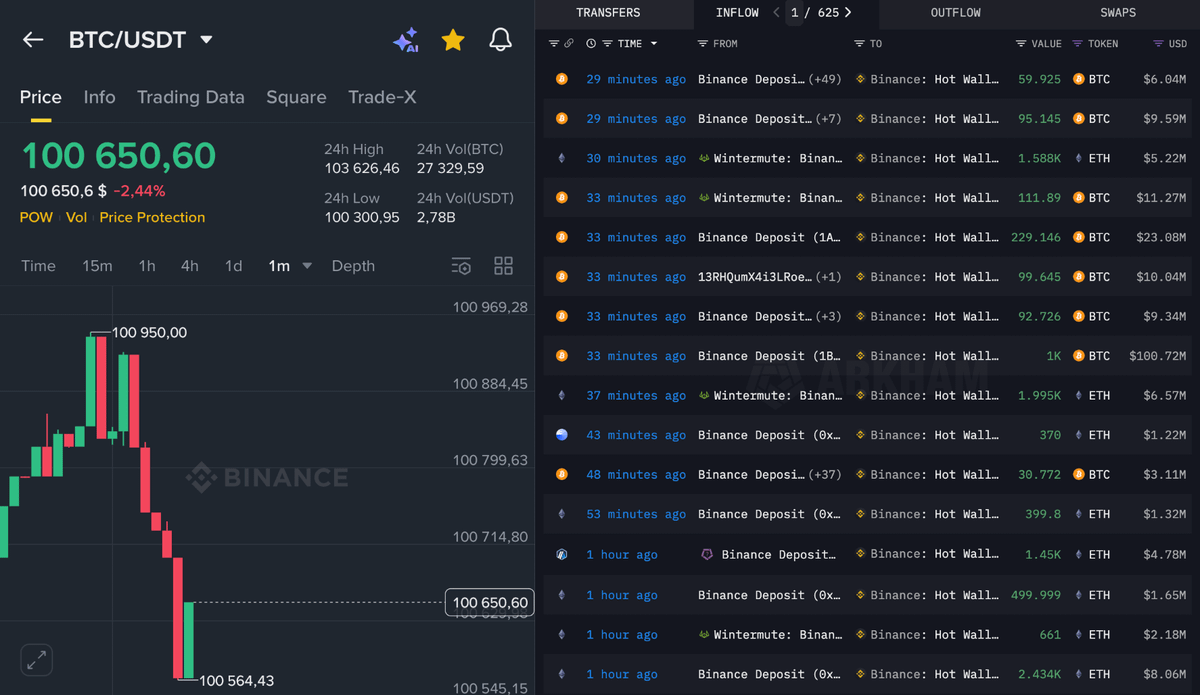Image resolution: width=1200 pixels, height=695 pixels.
Task: Open price alerts bell icon
Action: tap(500, 40)
